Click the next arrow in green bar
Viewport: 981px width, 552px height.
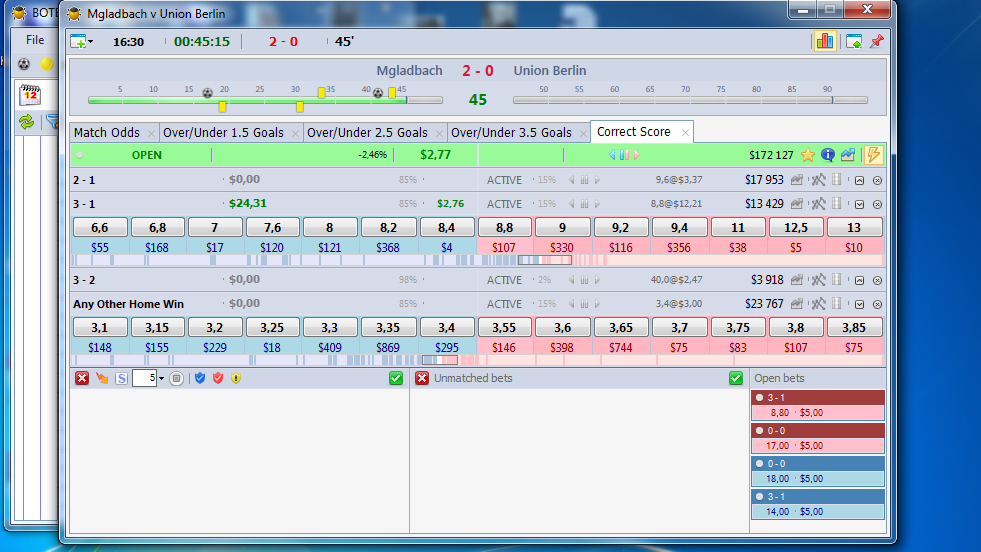point(636,155)
